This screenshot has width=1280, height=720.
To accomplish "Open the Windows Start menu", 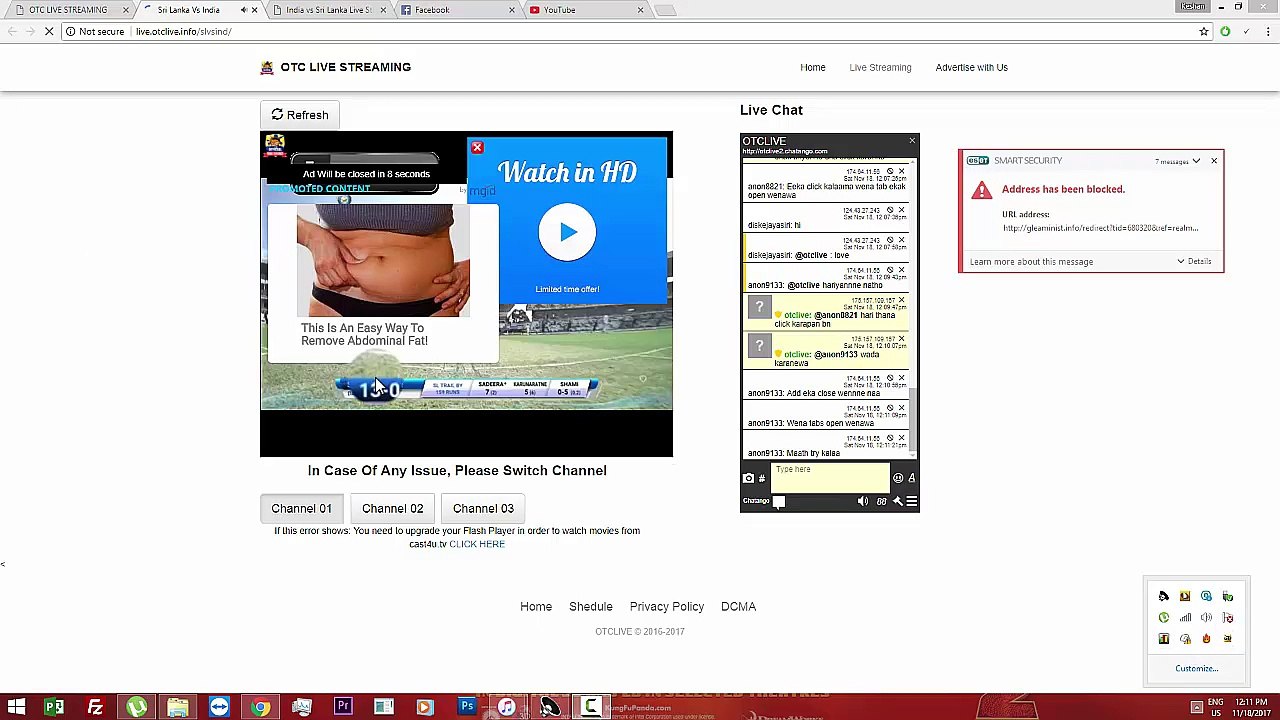I will tap(16, 708).
